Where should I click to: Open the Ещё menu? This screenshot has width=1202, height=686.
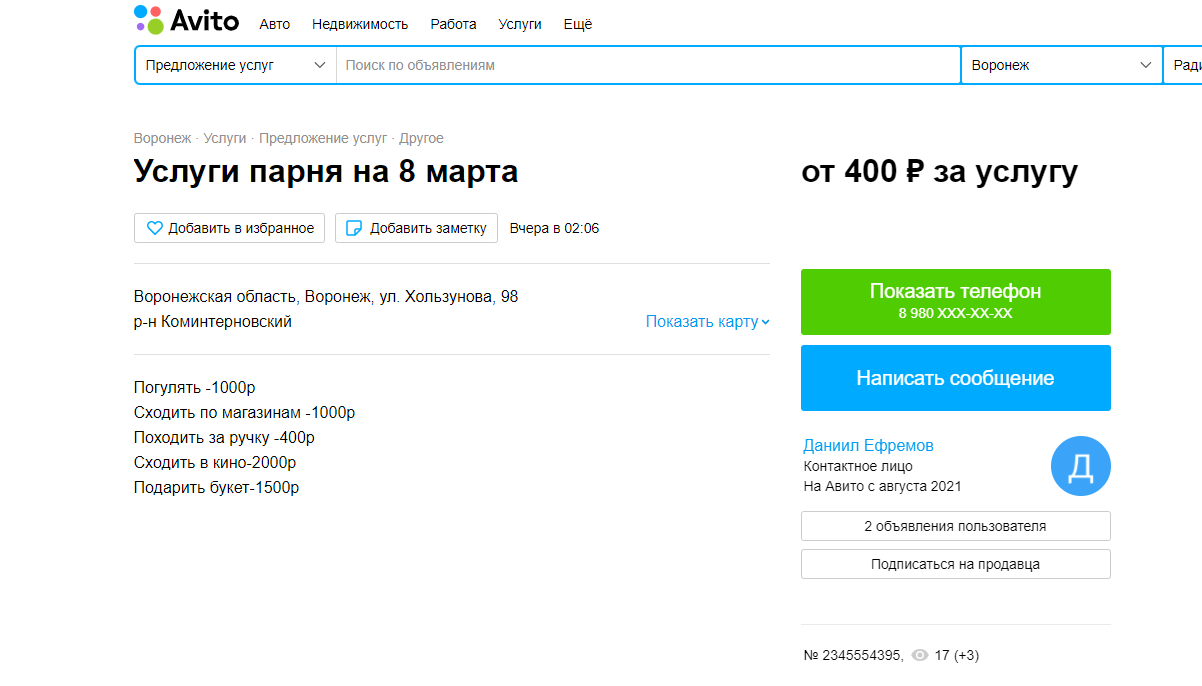point(577,24)
